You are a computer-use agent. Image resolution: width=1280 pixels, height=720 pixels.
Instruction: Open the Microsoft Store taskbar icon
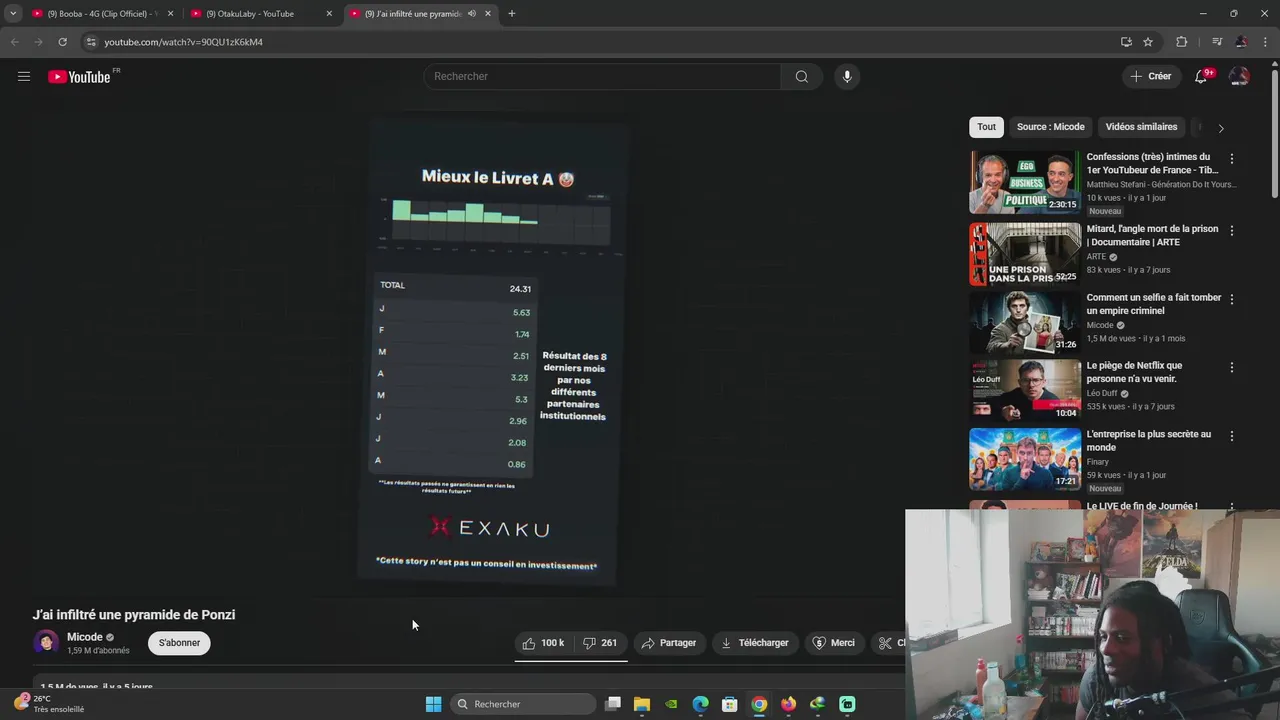[x=730, y=704]
